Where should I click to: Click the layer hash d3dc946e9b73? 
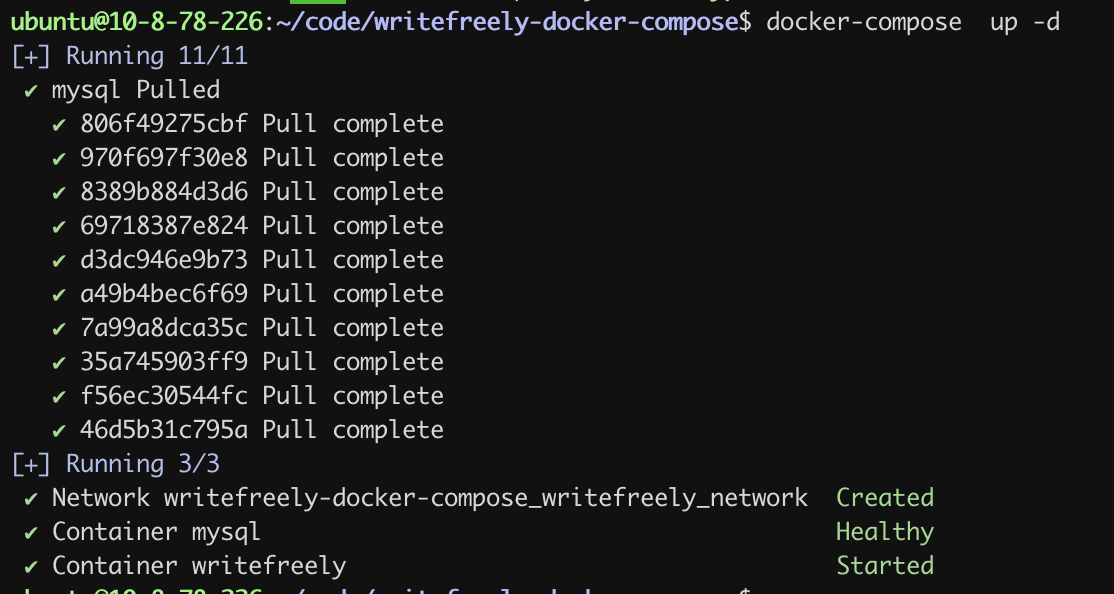click(164, 260)
